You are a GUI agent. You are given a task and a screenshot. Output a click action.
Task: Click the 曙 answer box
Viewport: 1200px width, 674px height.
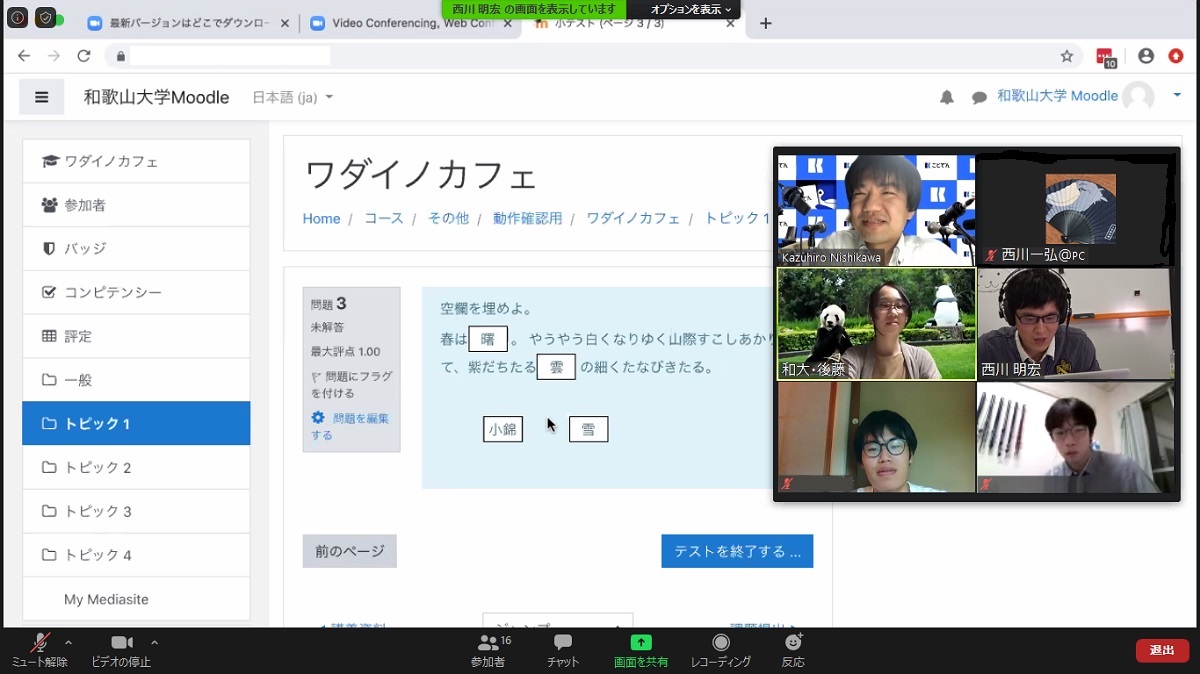(488, 339)
